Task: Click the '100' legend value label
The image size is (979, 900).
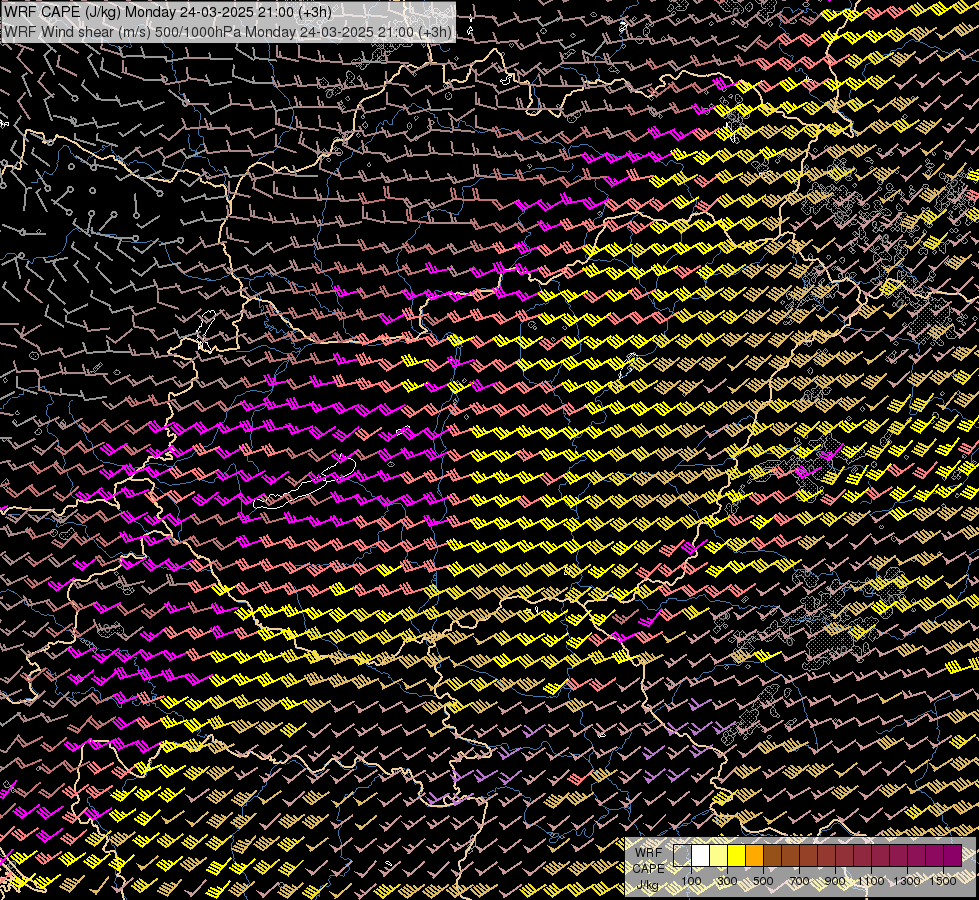Action: pyautogui.click(x=691, y=881)
